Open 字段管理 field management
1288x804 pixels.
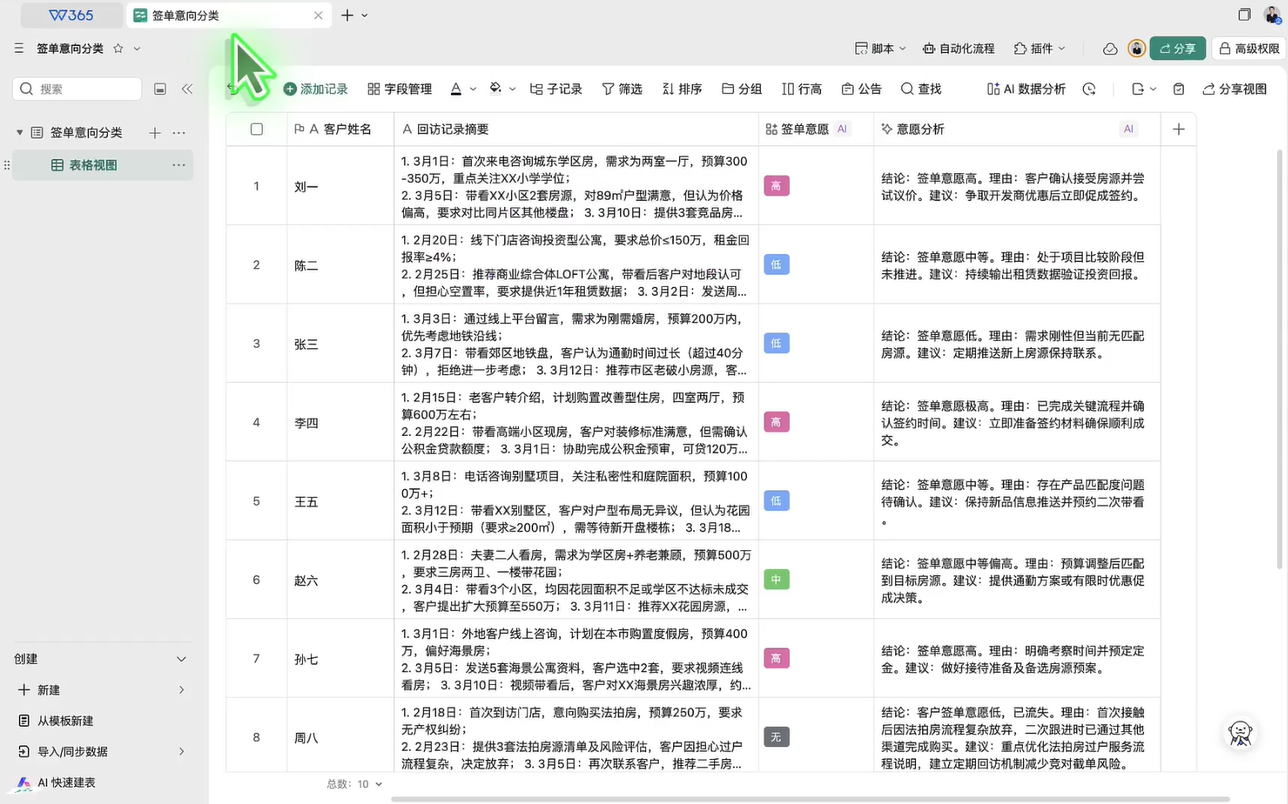(x=399, y=89)
